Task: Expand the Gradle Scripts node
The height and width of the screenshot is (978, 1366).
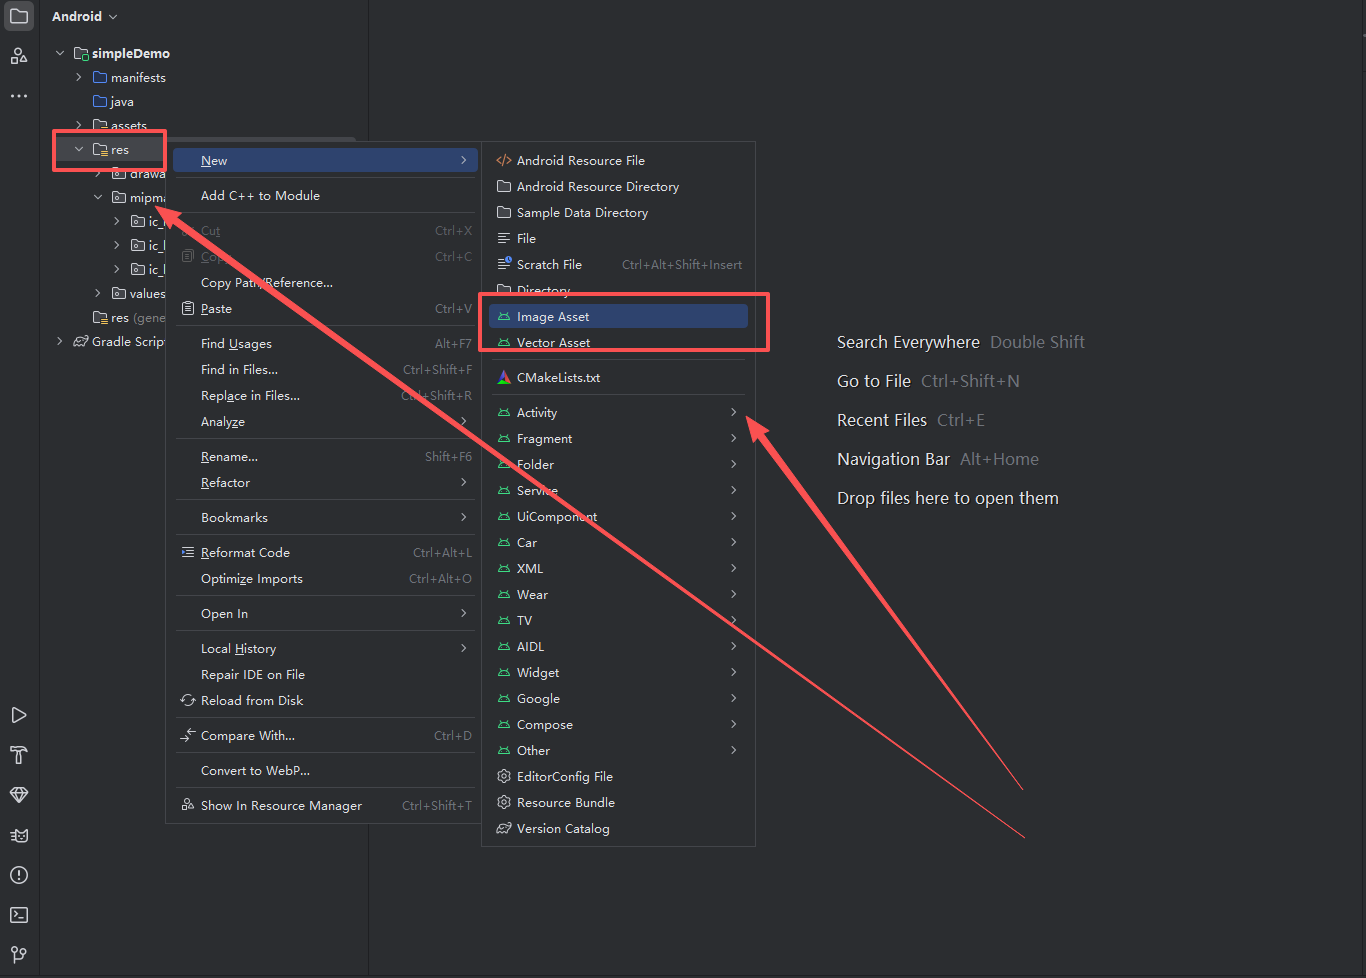Action: [x=60, y=342]
